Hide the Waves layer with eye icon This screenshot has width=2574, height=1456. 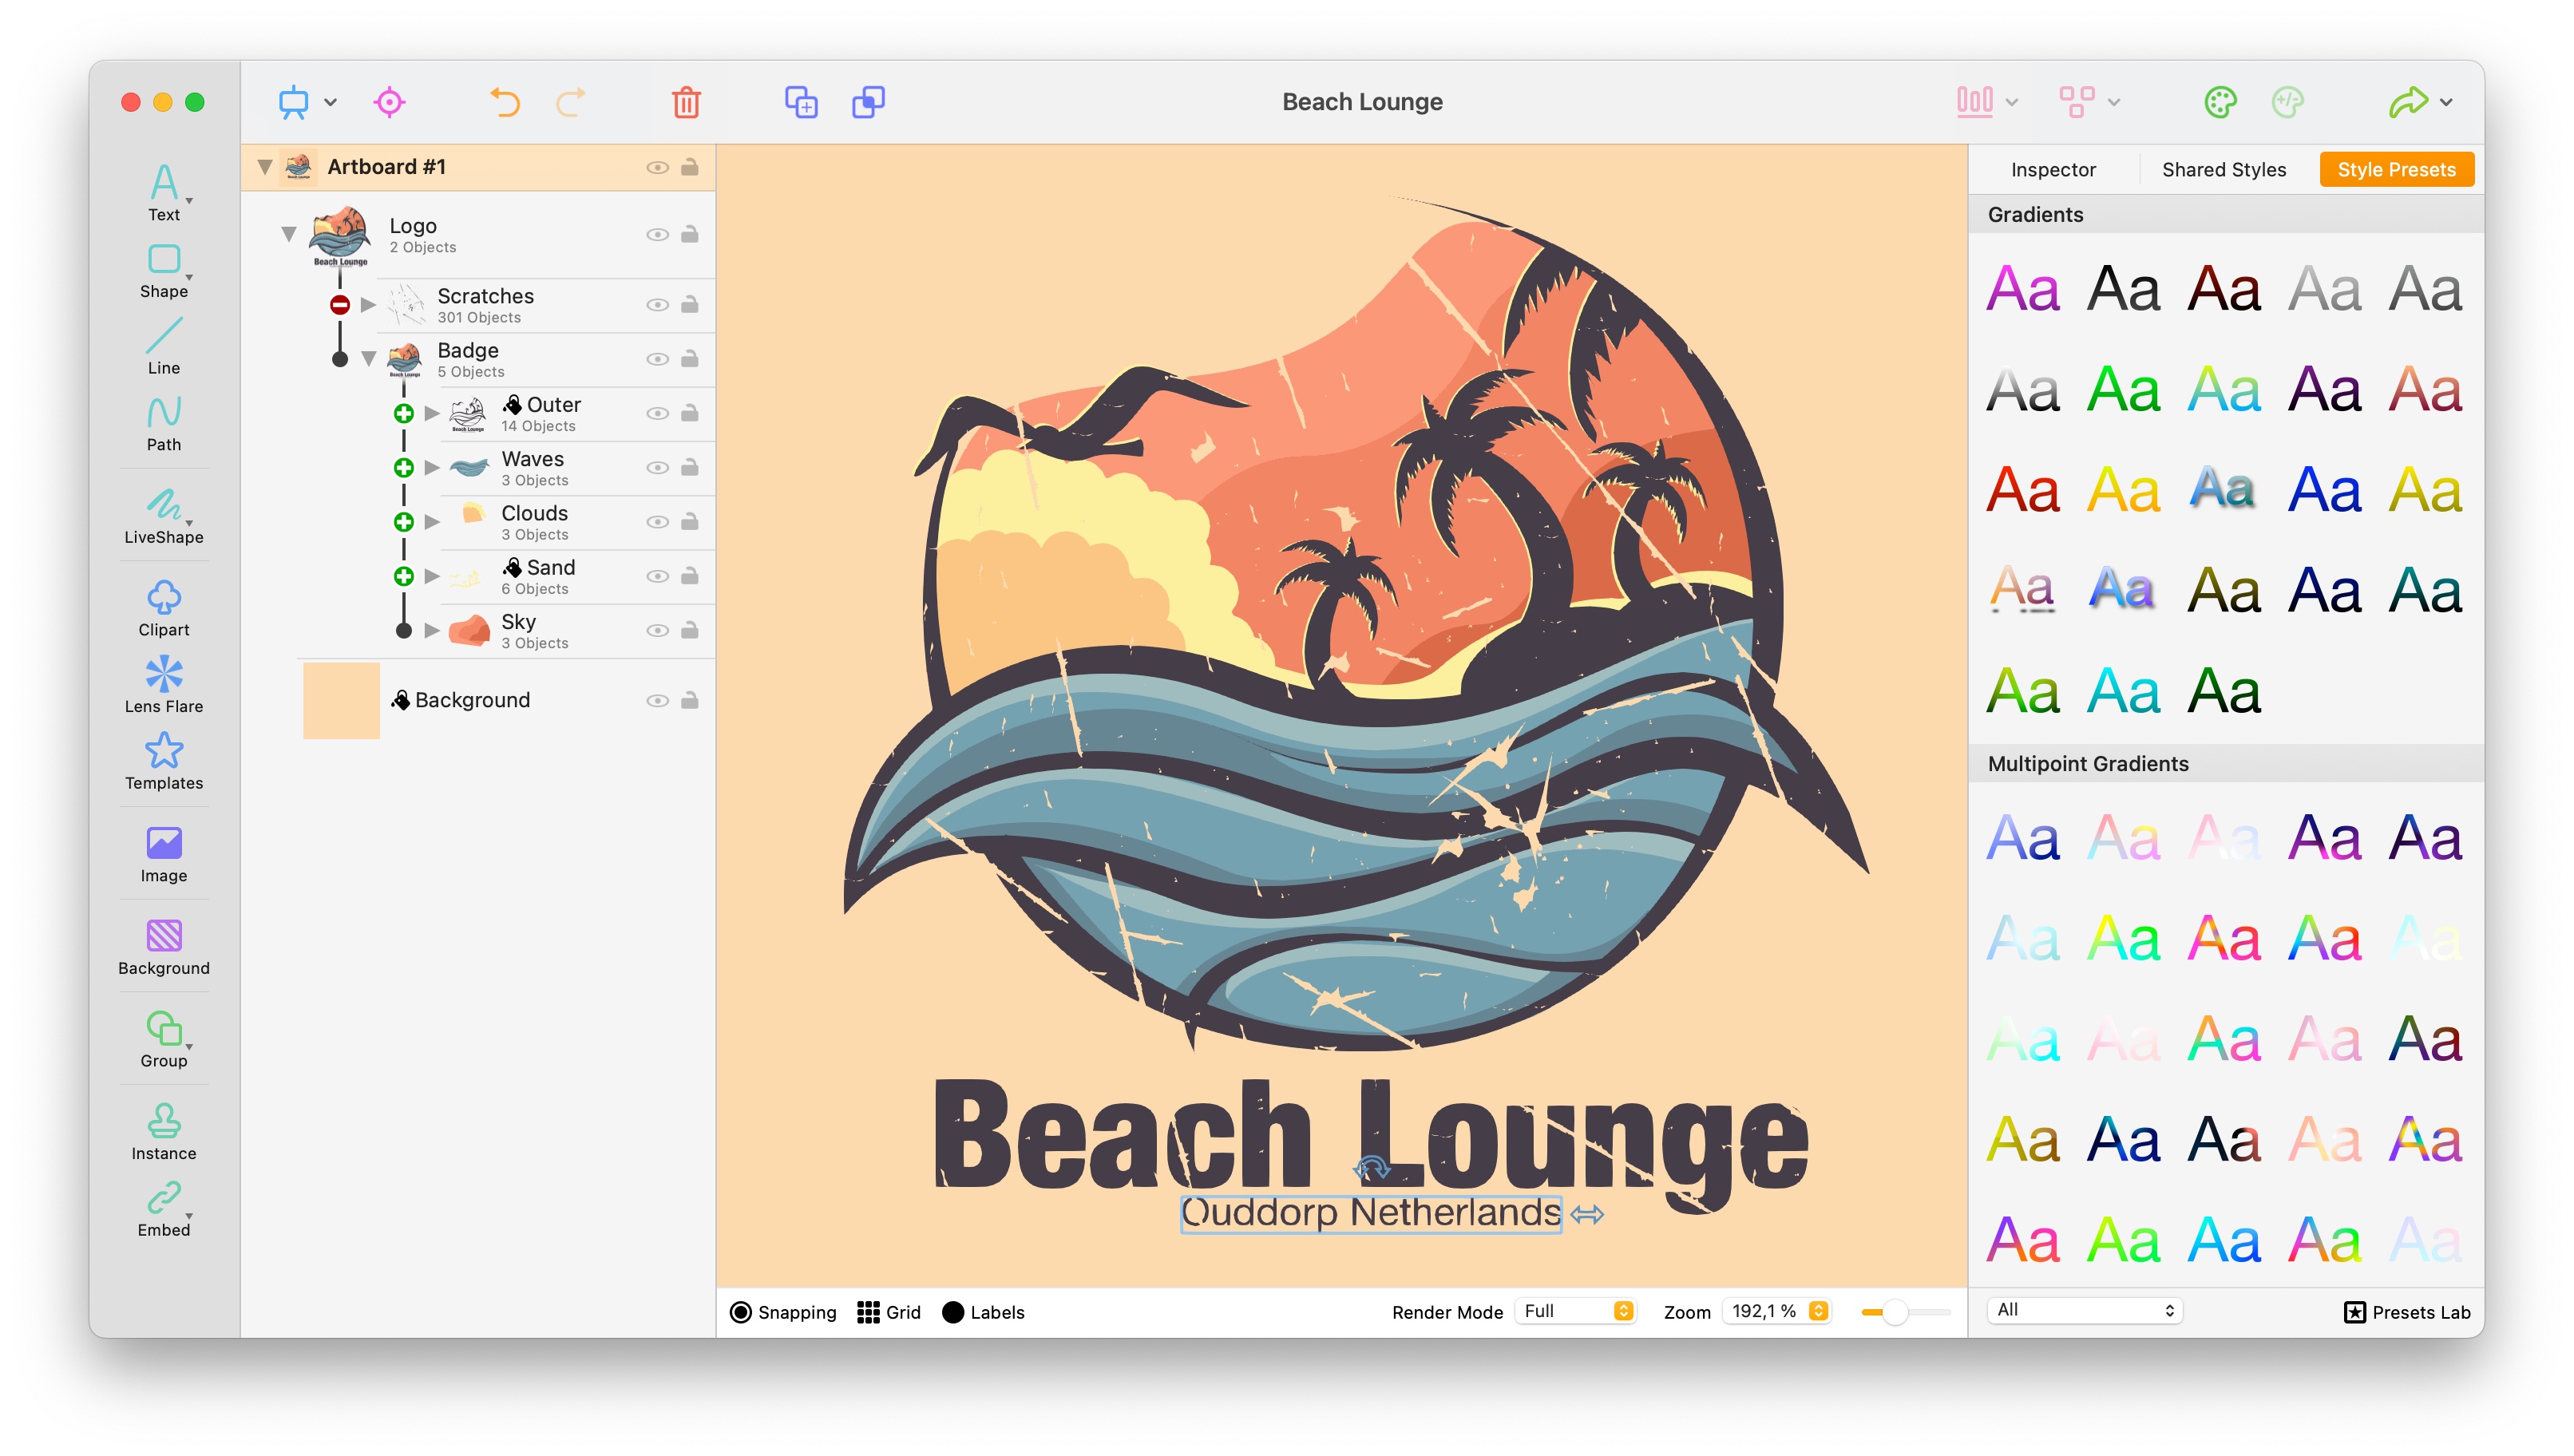[657, 468]
